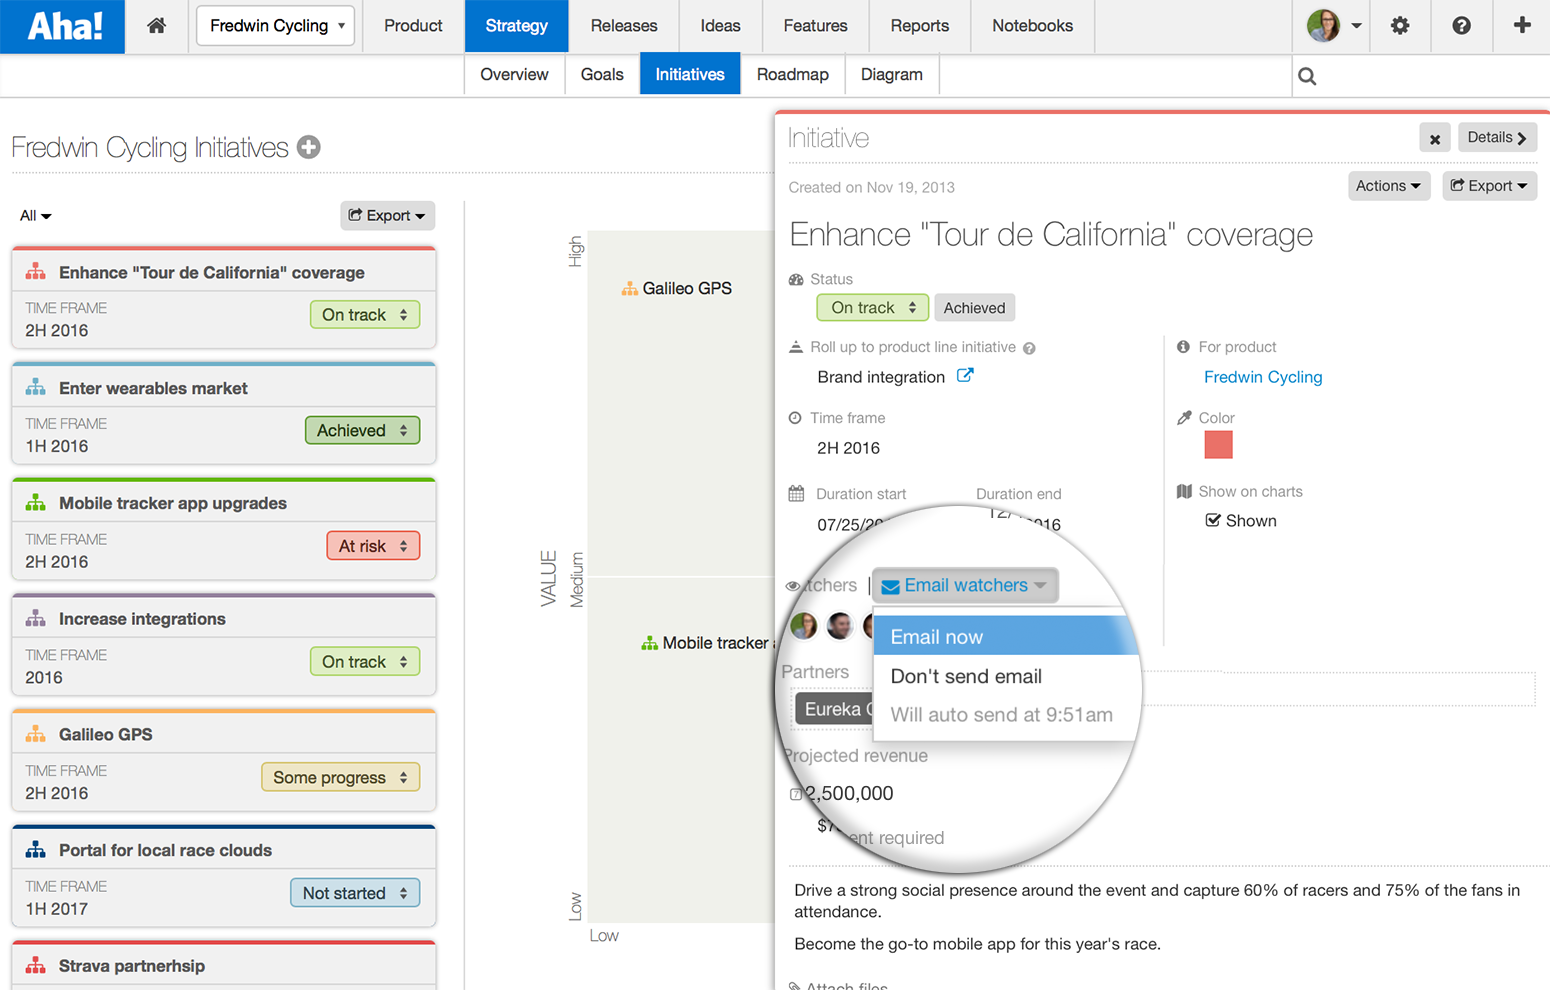The image size is (1550, 990).
Task: Open the Strategy tab
Action: 516,26
